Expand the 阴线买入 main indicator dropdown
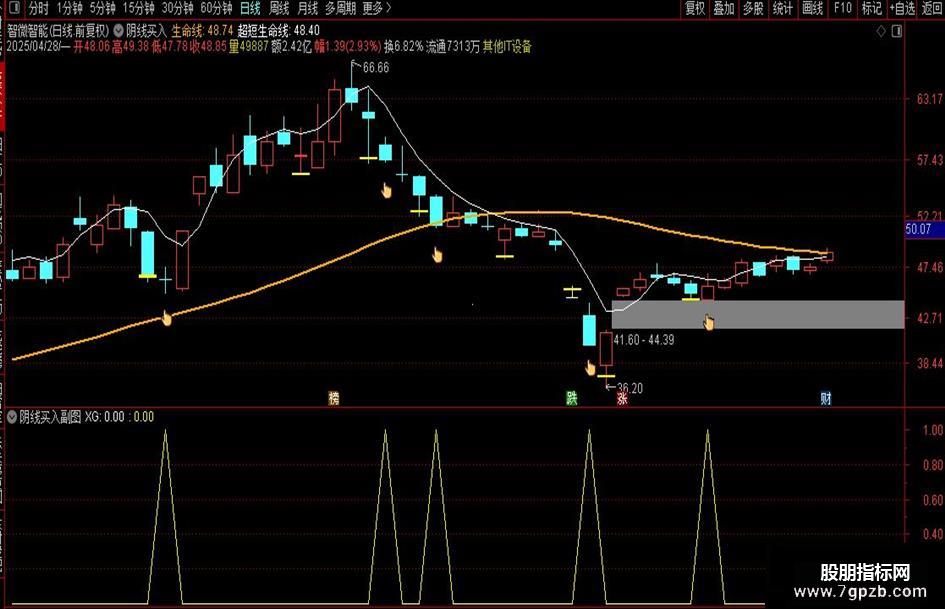This screenshot has height=609, width=945. pyautogui.click(x=119, y=31)
